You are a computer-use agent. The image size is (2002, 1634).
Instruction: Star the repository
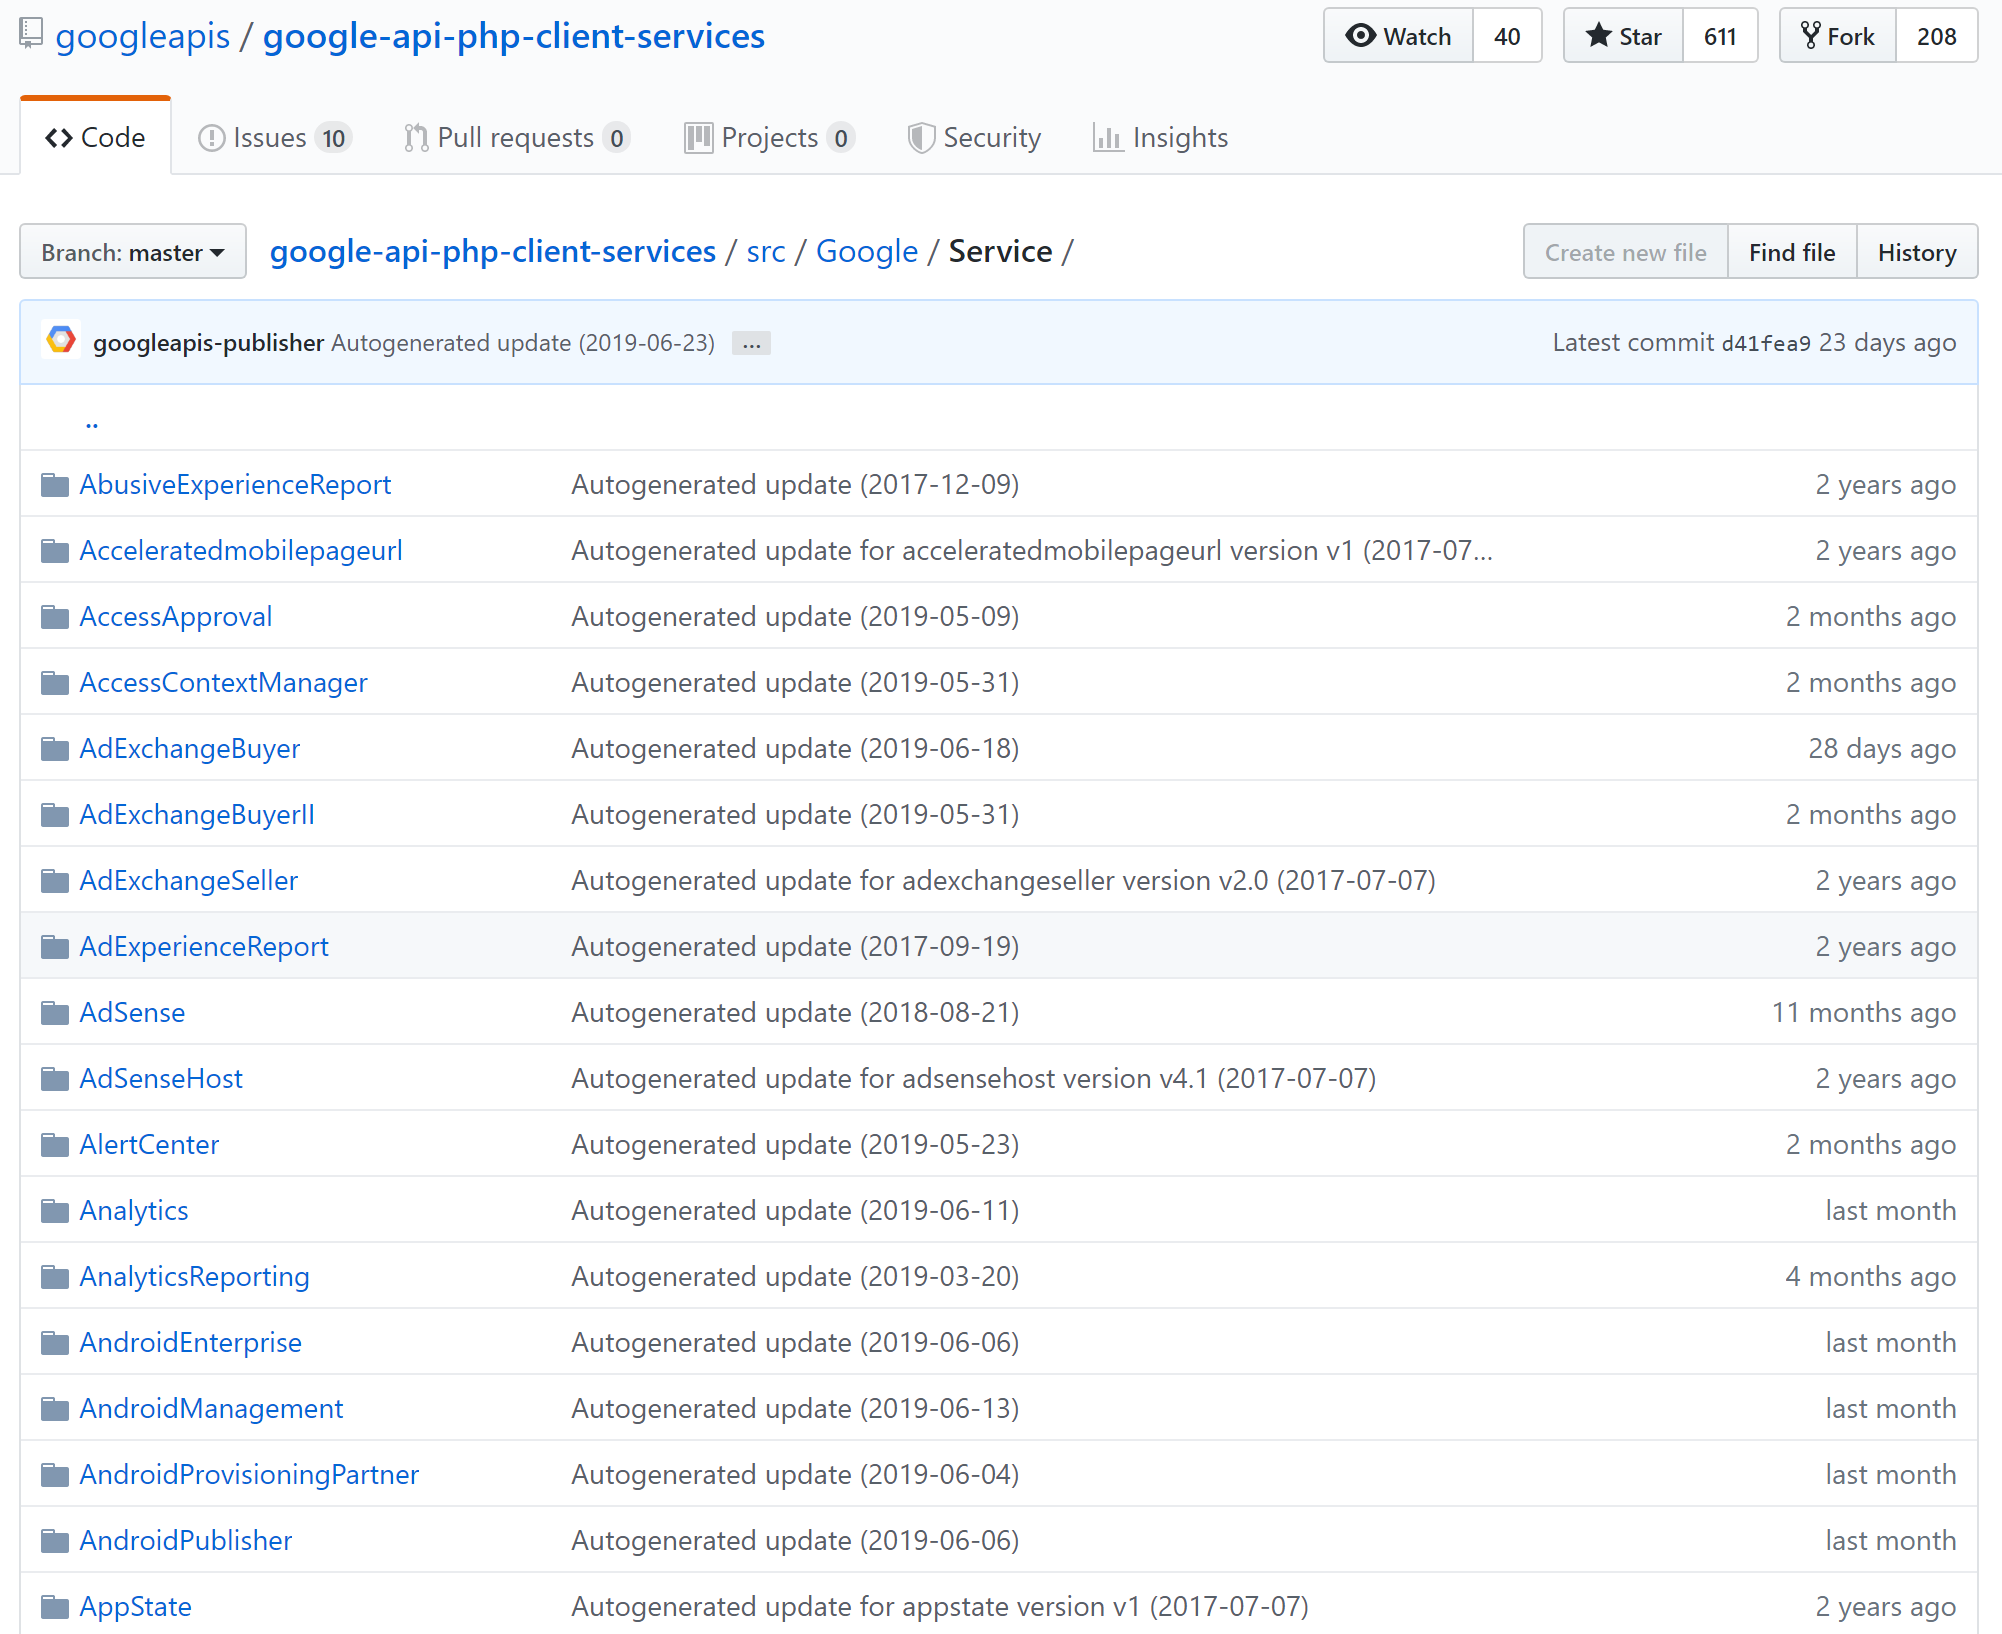(1623, 36)
